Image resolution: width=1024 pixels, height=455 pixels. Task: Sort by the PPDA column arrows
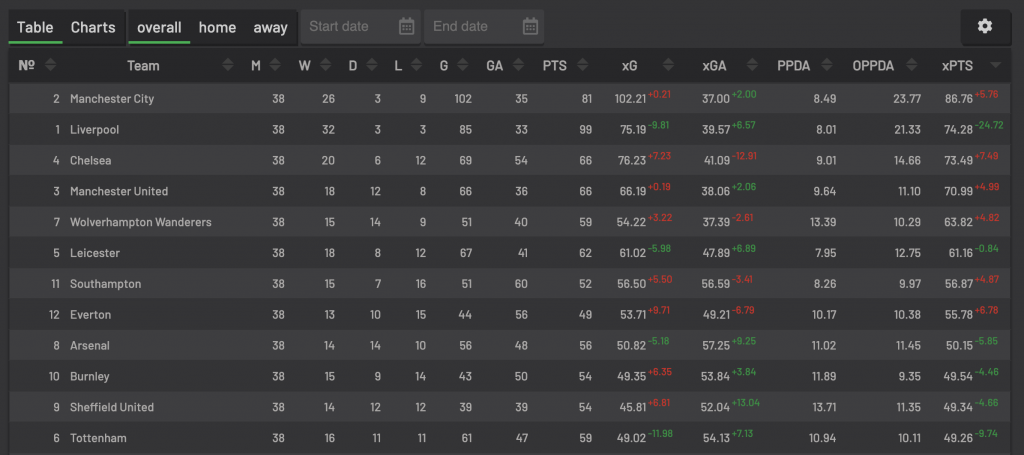click(827, 65)
